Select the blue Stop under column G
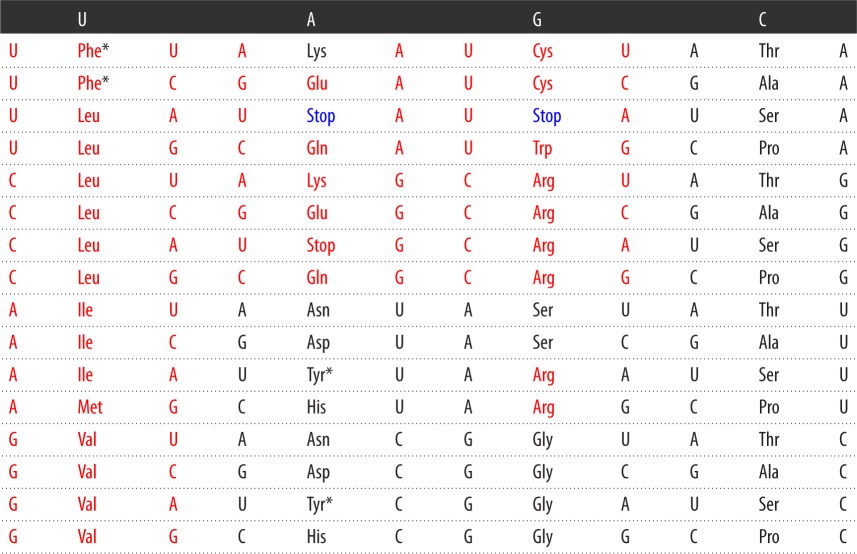 [x=546, y=116]
